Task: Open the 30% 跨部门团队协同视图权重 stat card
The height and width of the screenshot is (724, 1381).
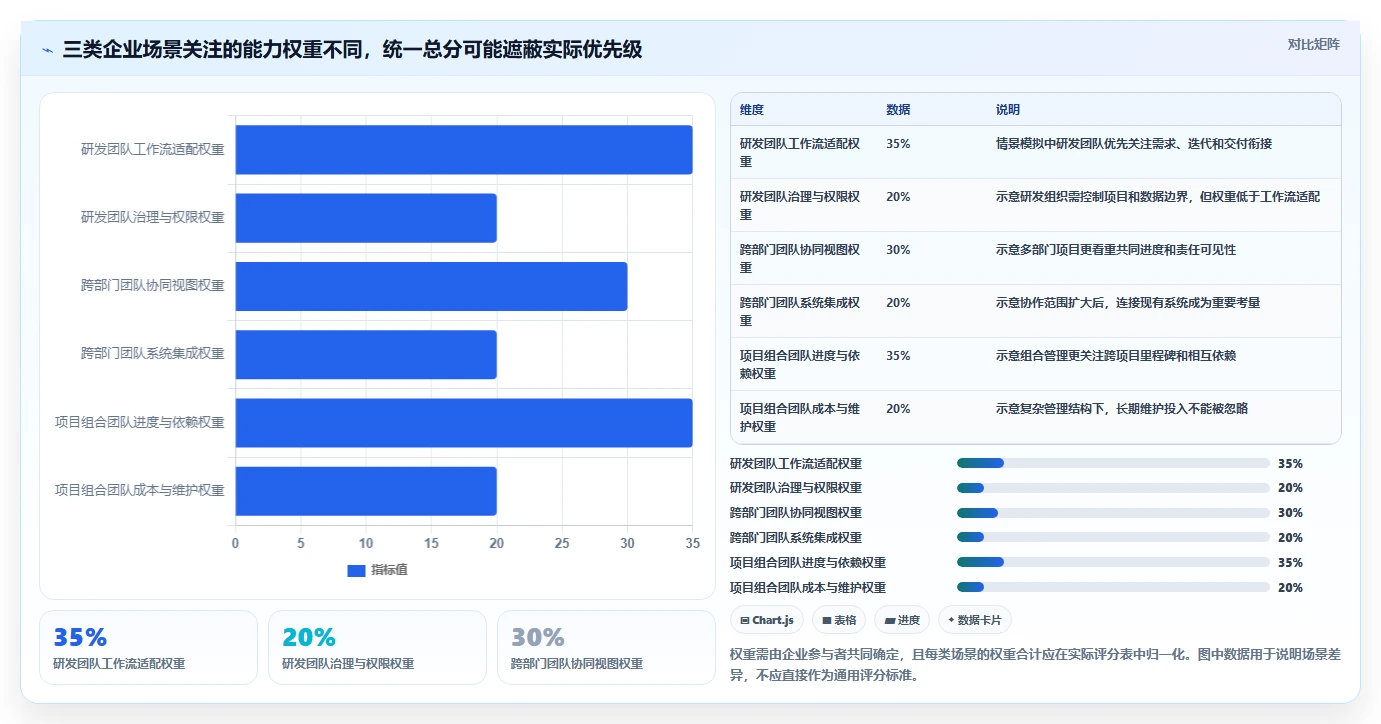Action: pyautogui.click(x=606, y=647)
